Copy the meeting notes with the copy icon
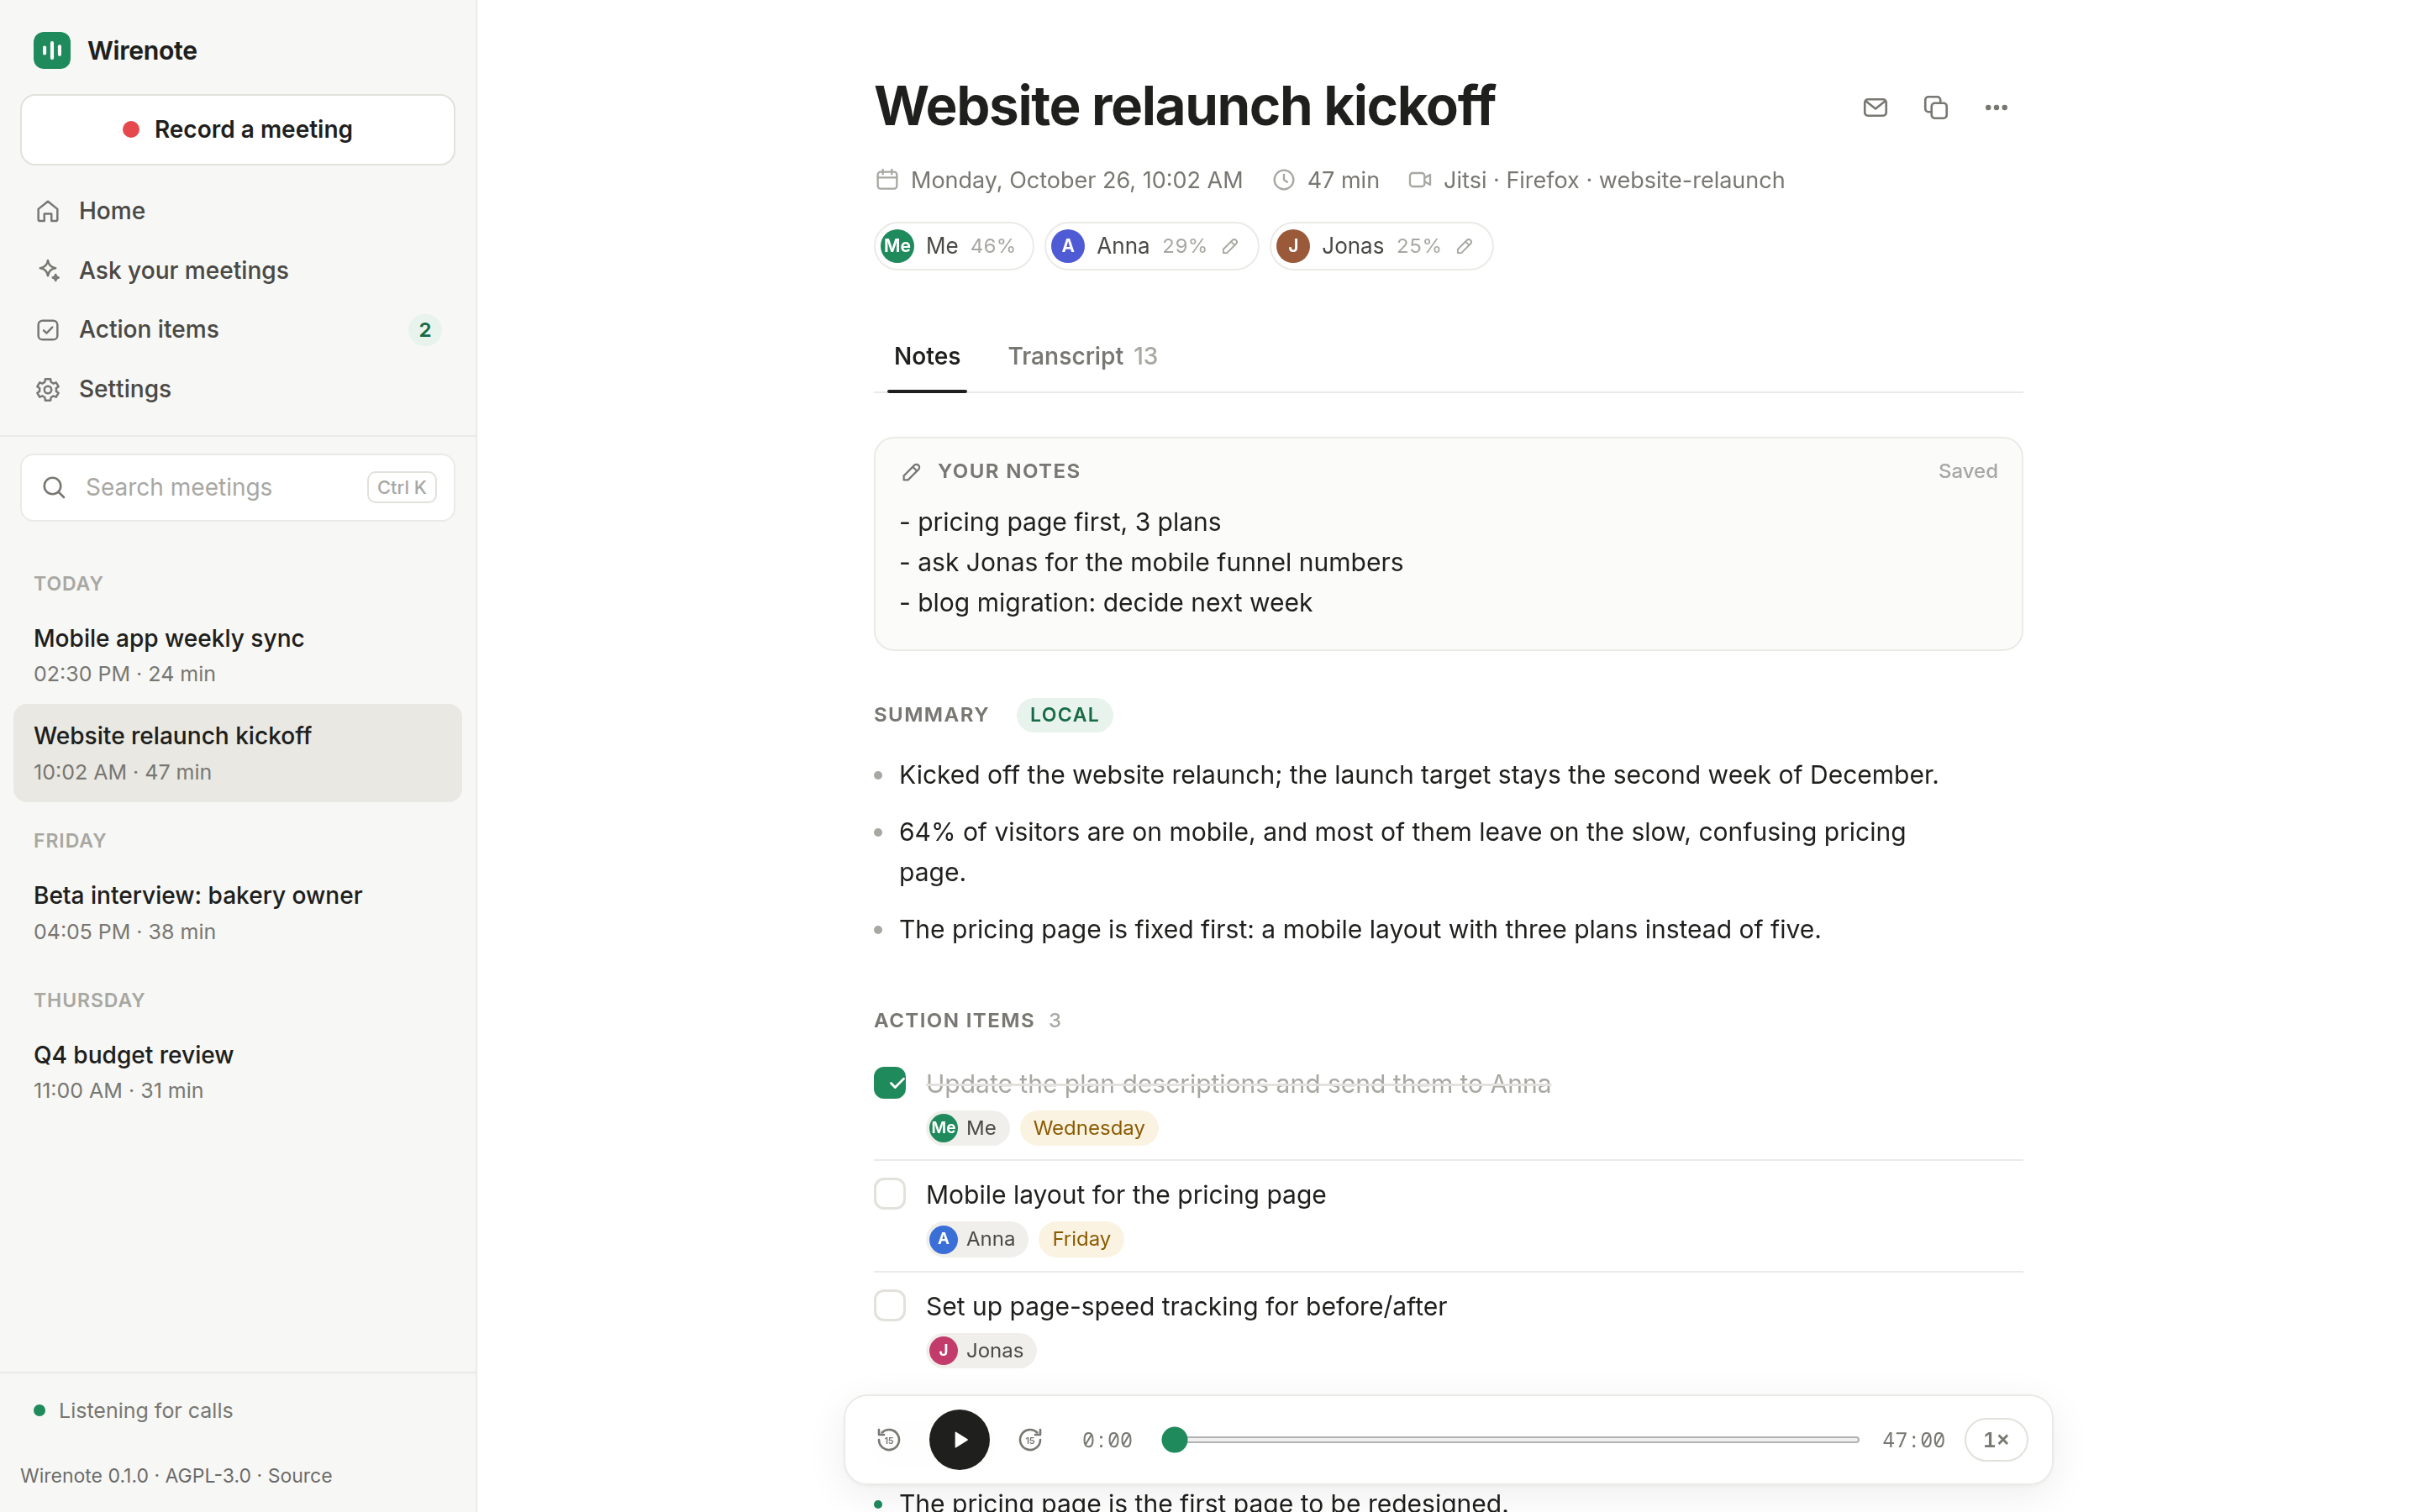Image resolution: width=2420 pixels, height=1512 pixels. pyautogui.click(x=1935, y=107)
